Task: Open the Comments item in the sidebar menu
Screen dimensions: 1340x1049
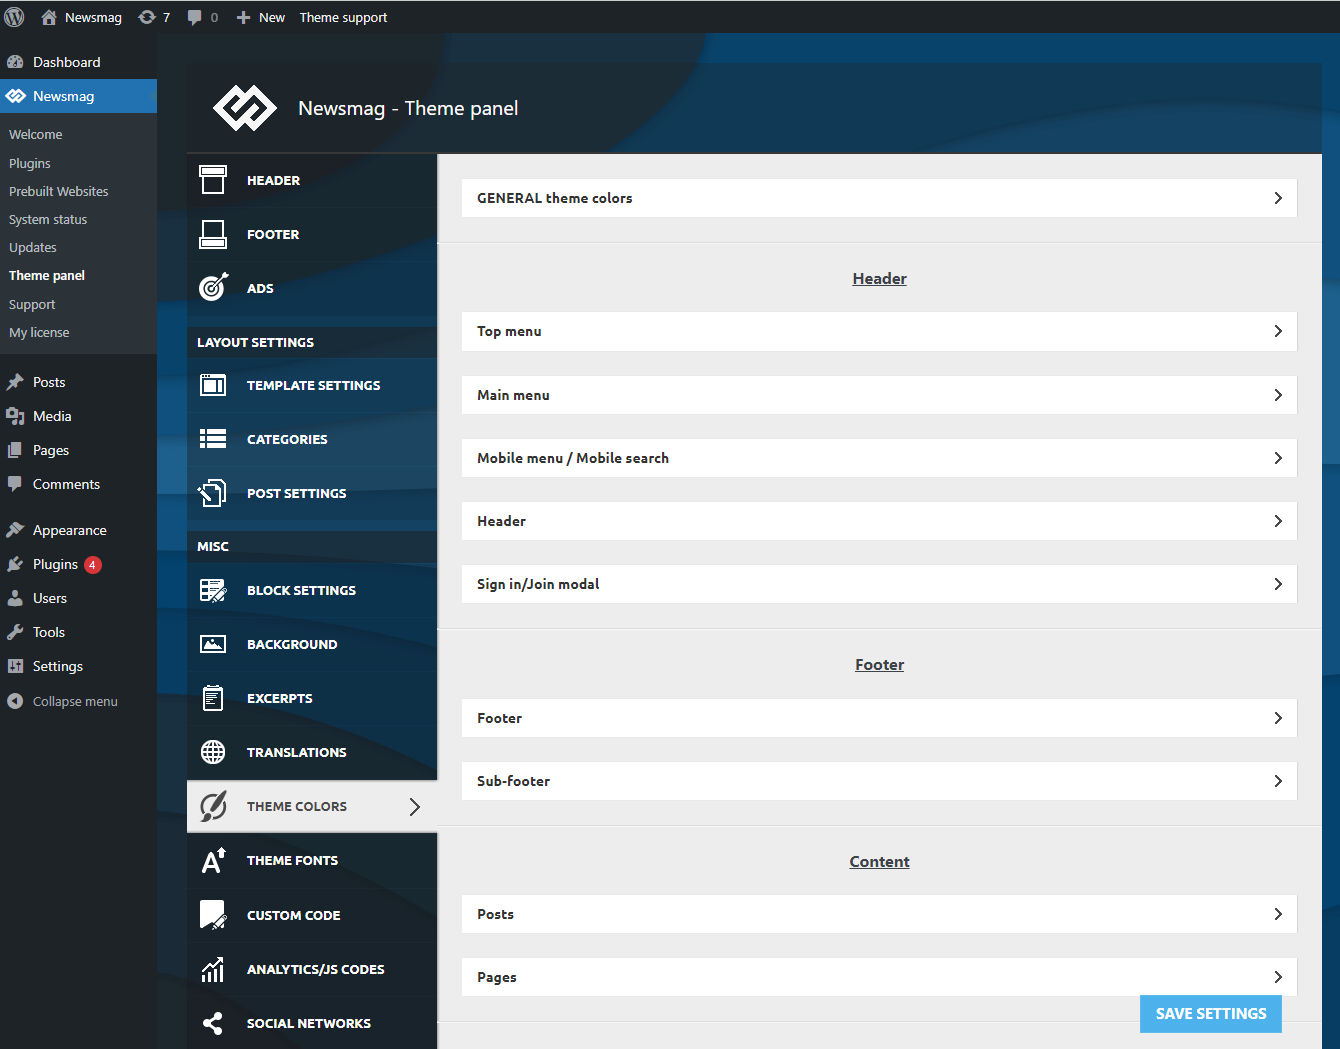Action: coord(66,484)
